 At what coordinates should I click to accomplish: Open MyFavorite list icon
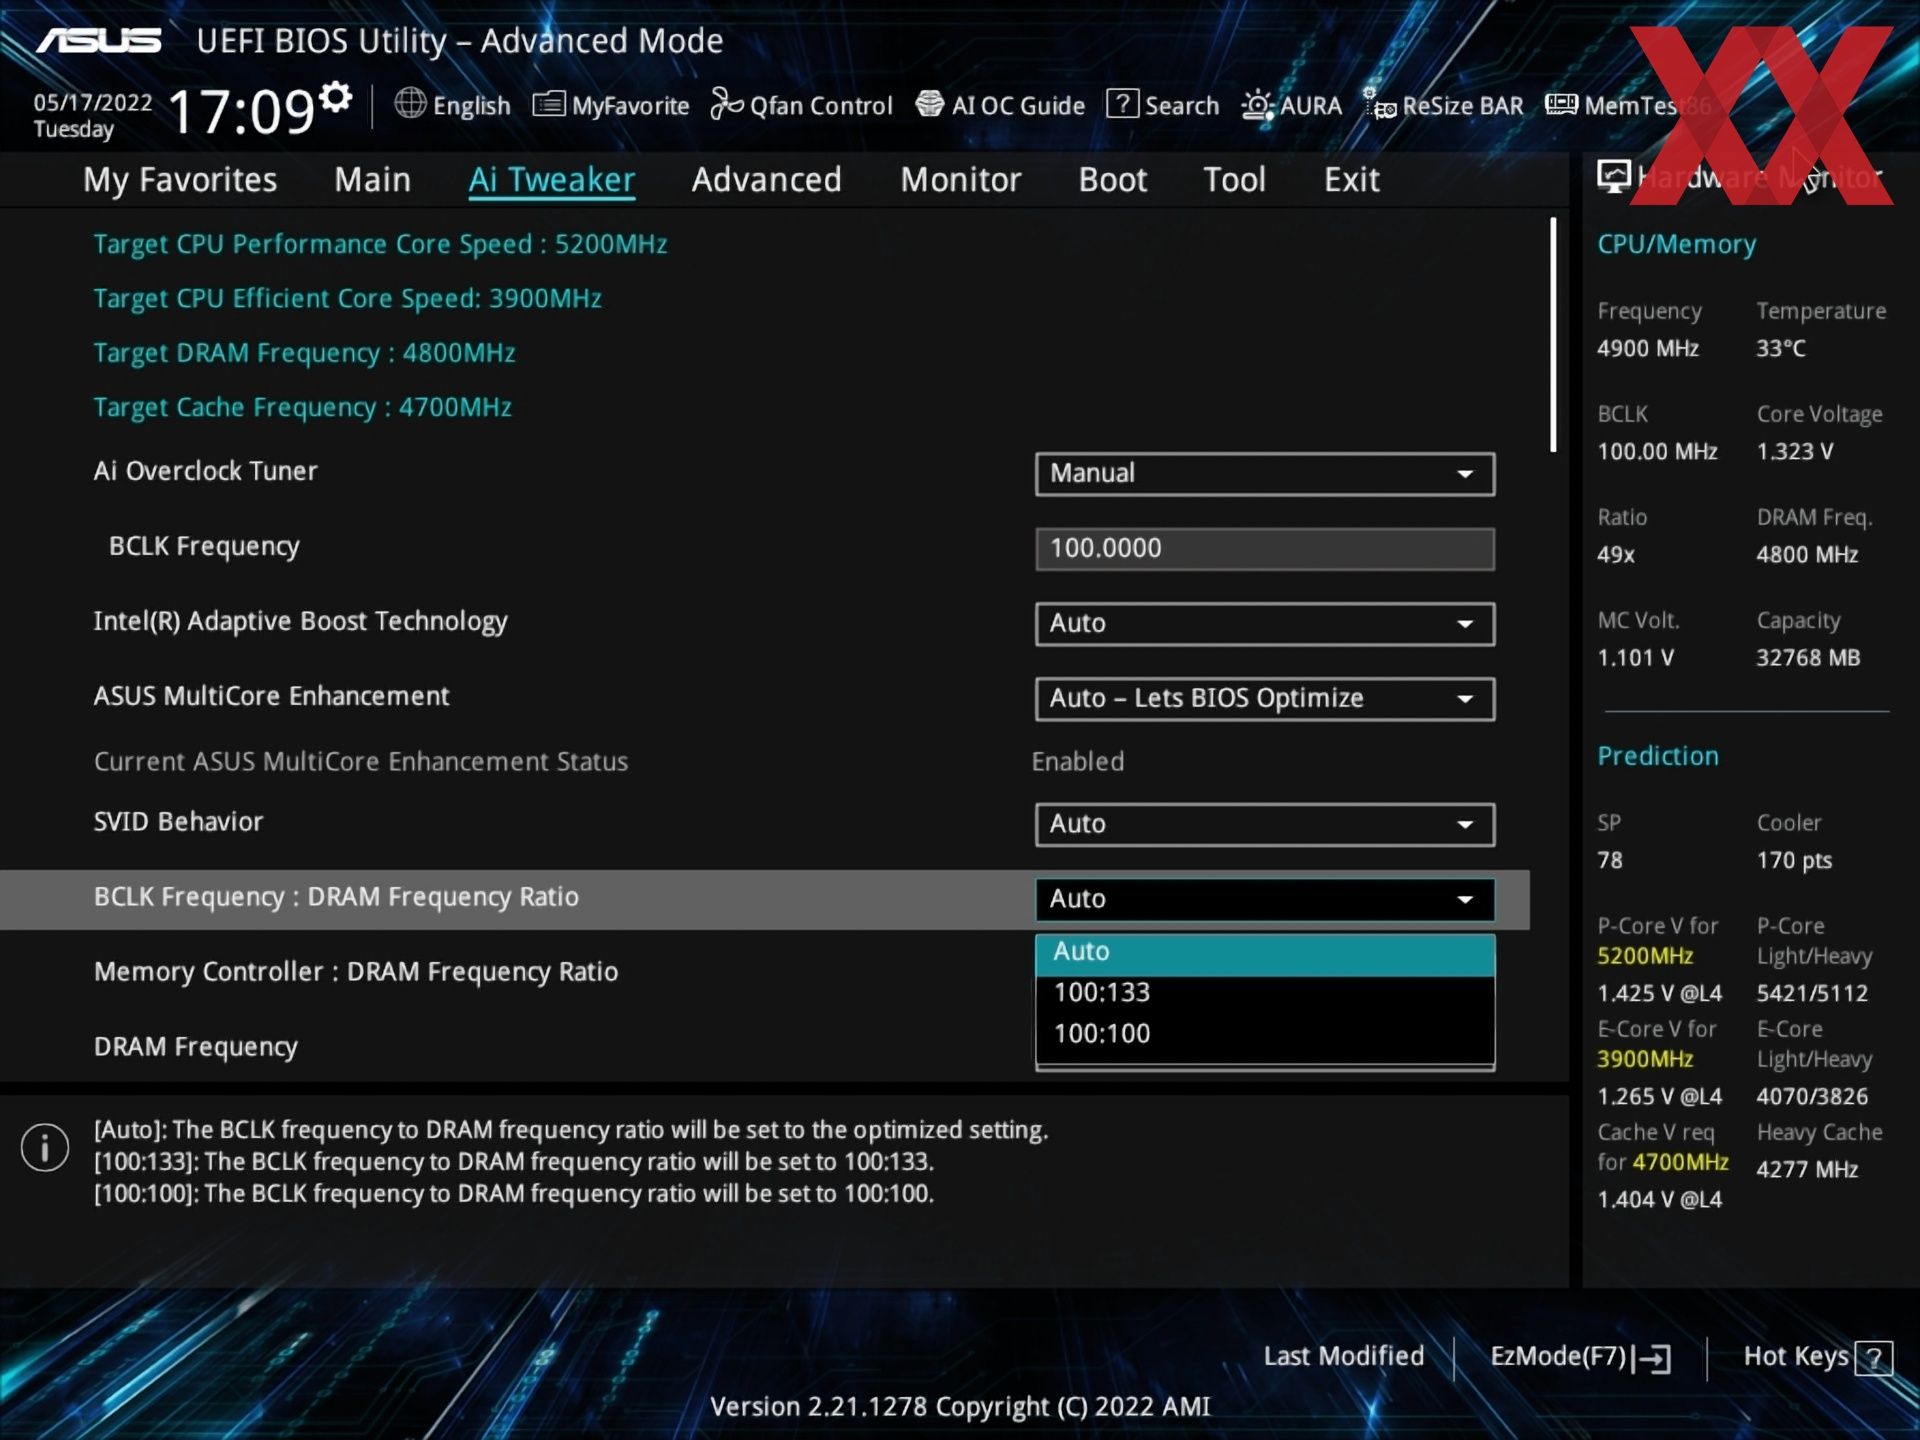click(x=548, y=104)
